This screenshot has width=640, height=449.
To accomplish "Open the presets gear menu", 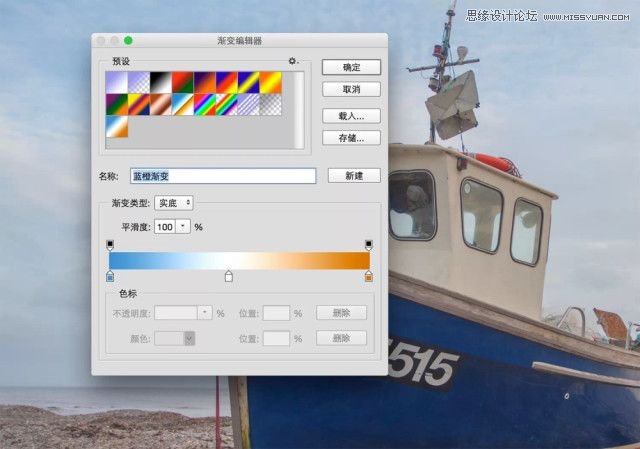I will (293, 61).
